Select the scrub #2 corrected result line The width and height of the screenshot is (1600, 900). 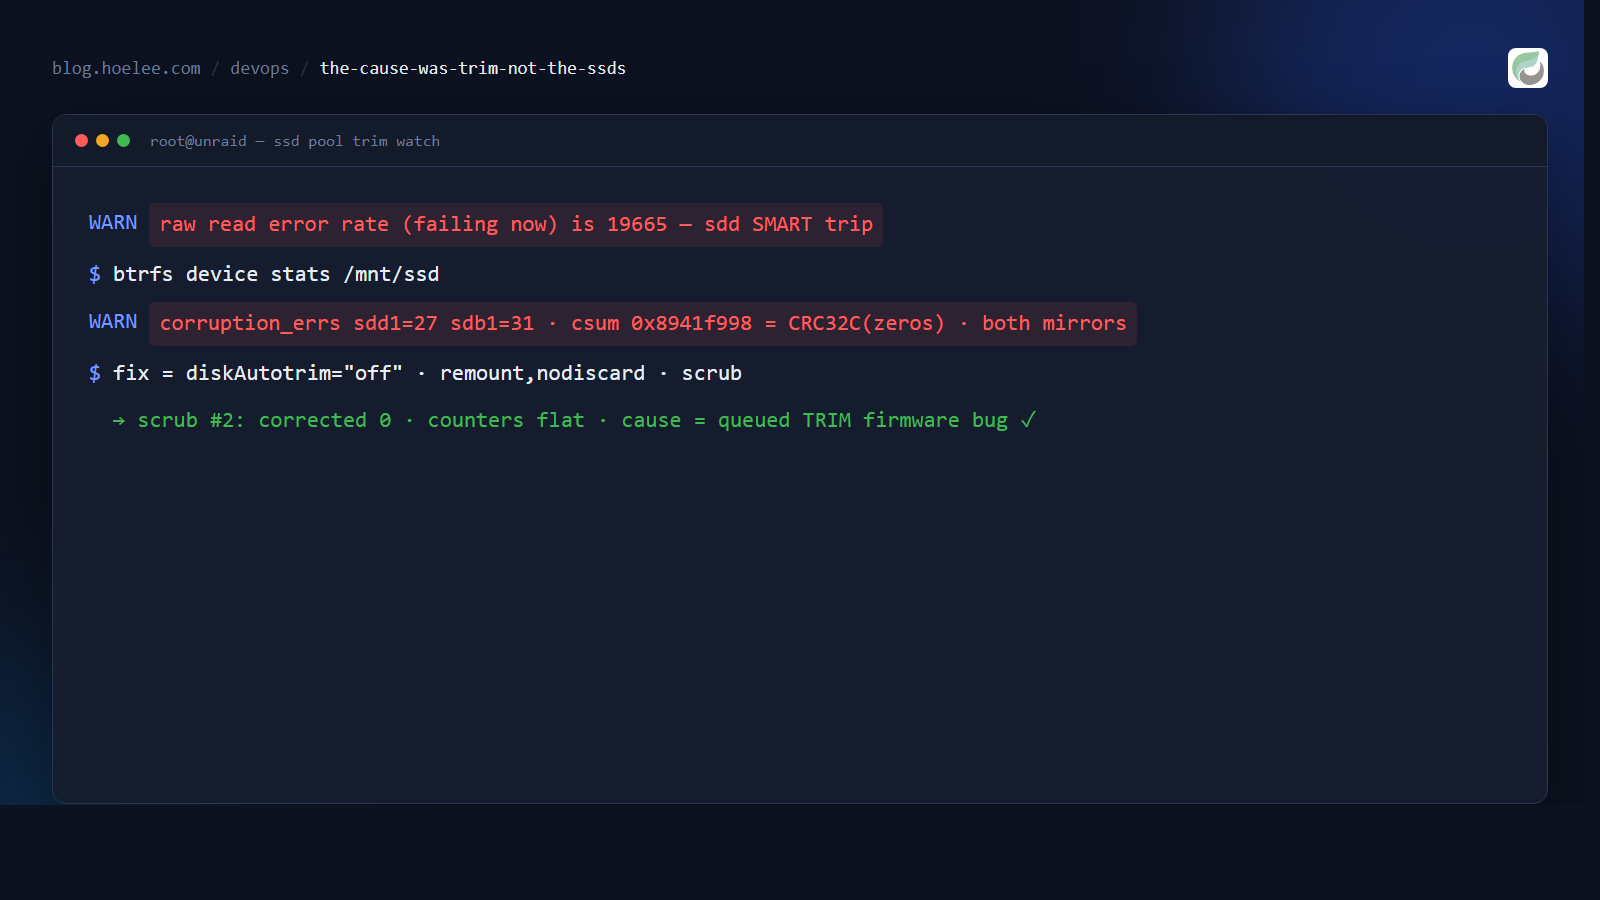coord(574,420)
